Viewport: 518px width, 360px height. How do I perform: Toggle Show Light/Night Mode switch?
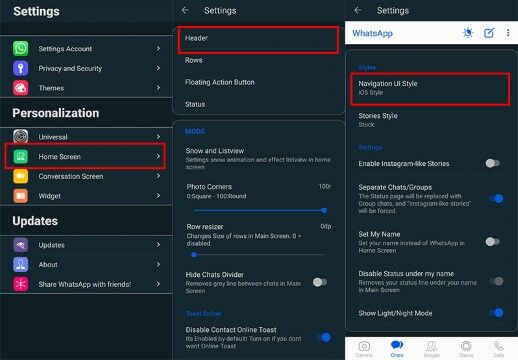point(496,313)
